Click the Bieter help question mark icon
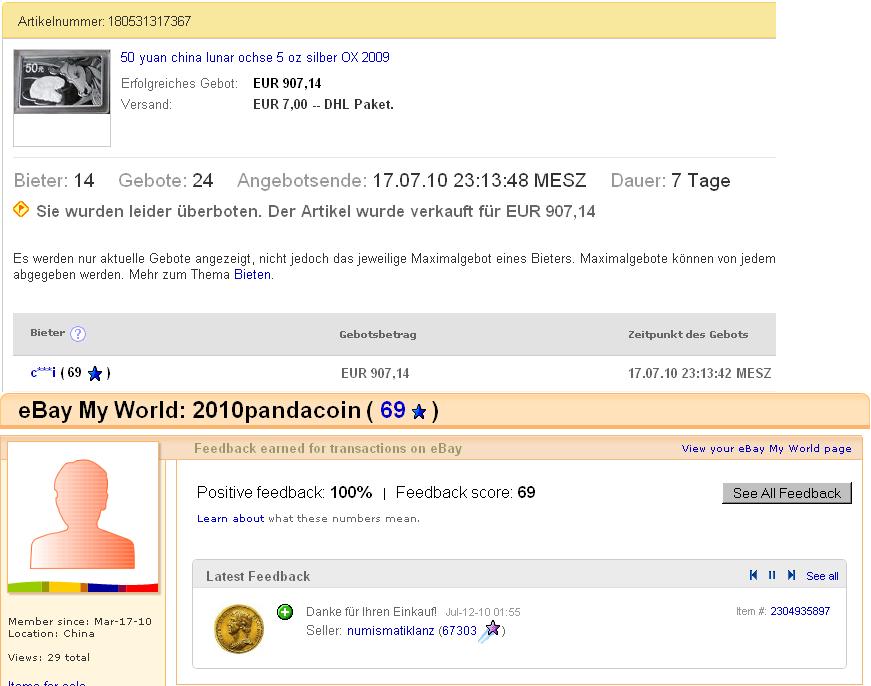This screenshot has width=871, height=686. coord(78,334)
